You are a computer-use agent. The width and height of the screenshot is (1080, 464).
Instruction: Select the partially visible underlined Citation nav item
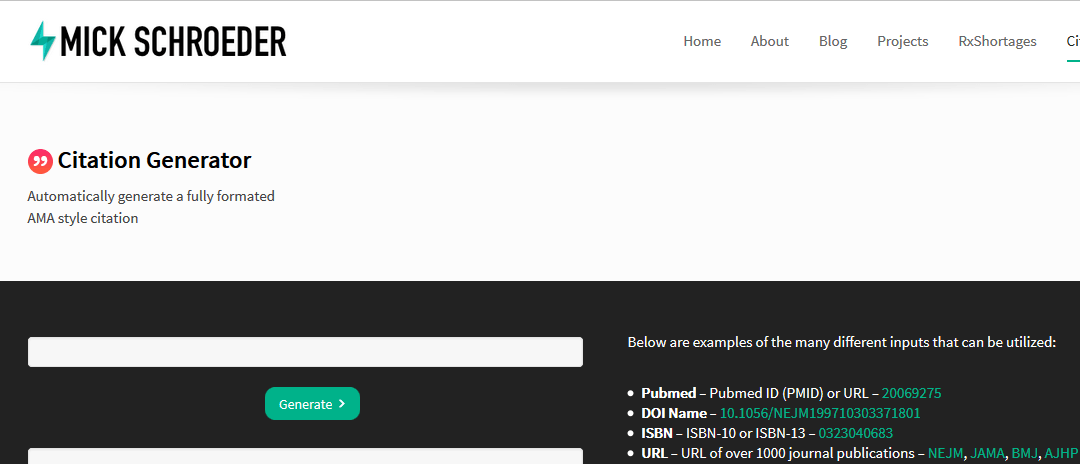[1072, 41]
